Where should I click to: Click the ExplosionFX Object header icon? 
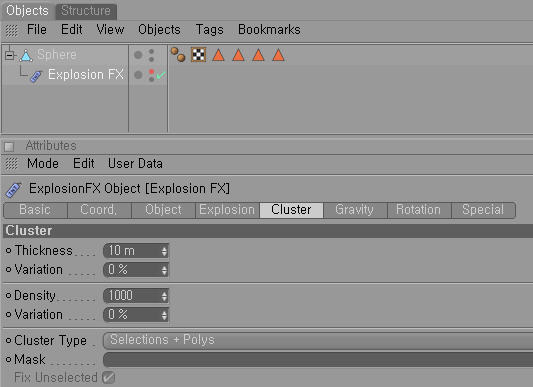pos(14,189)
